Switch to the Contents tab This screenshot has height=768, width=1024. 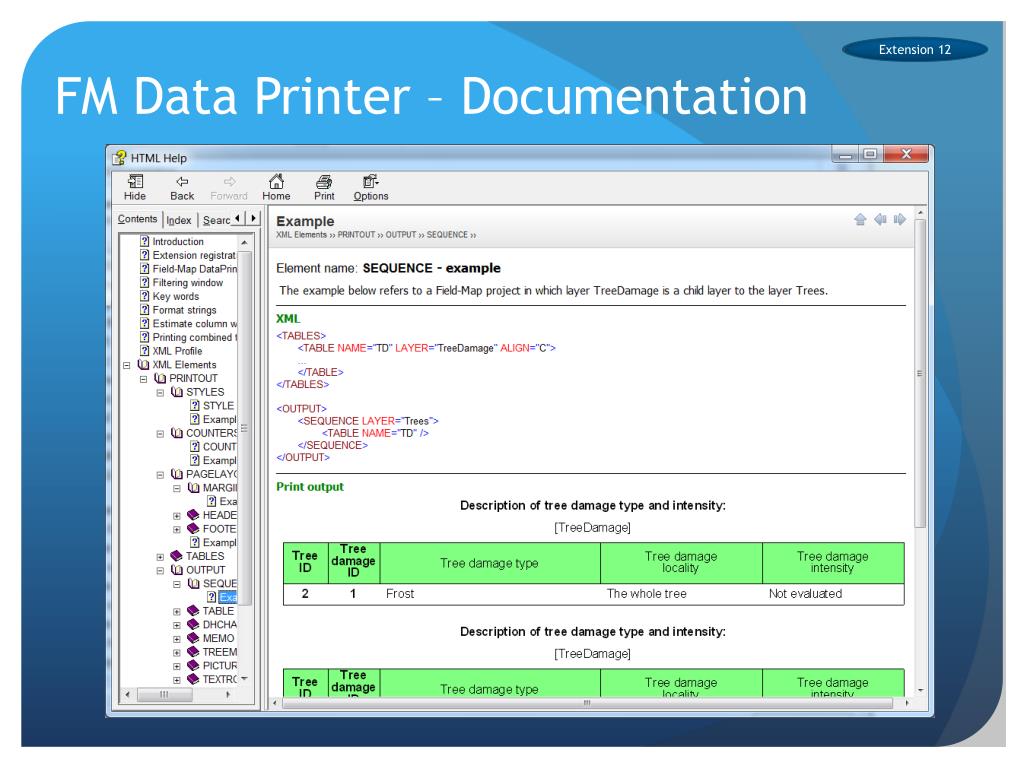pyautogui.click(x=137, y=219)
